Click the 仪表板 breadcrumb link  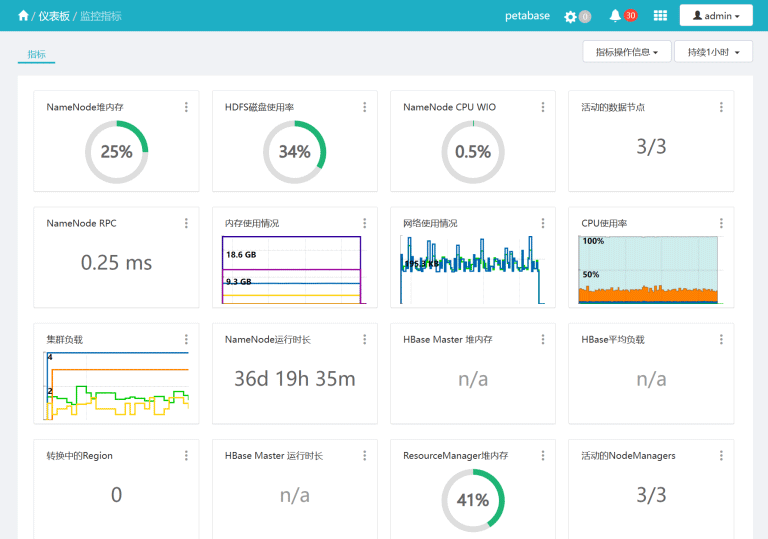[x=54, y=16]
